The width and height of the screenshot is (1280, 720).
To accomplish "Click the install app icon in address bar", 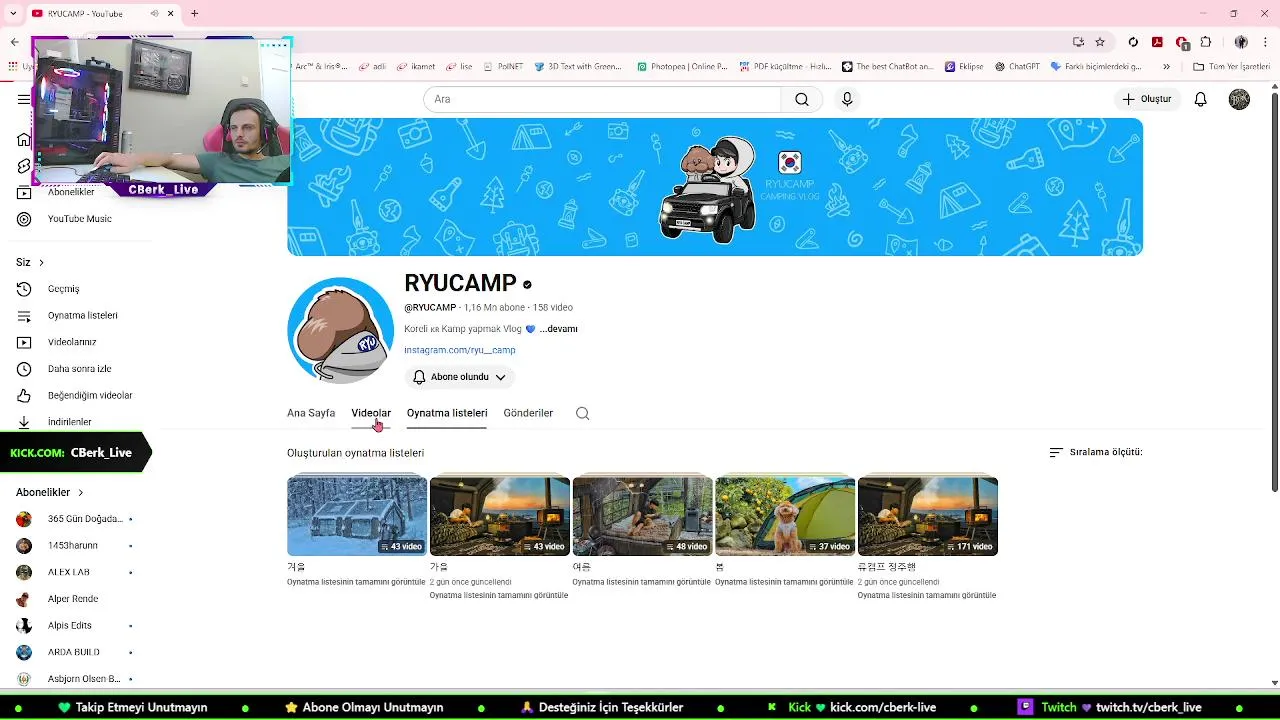I will coord(1078,42).
